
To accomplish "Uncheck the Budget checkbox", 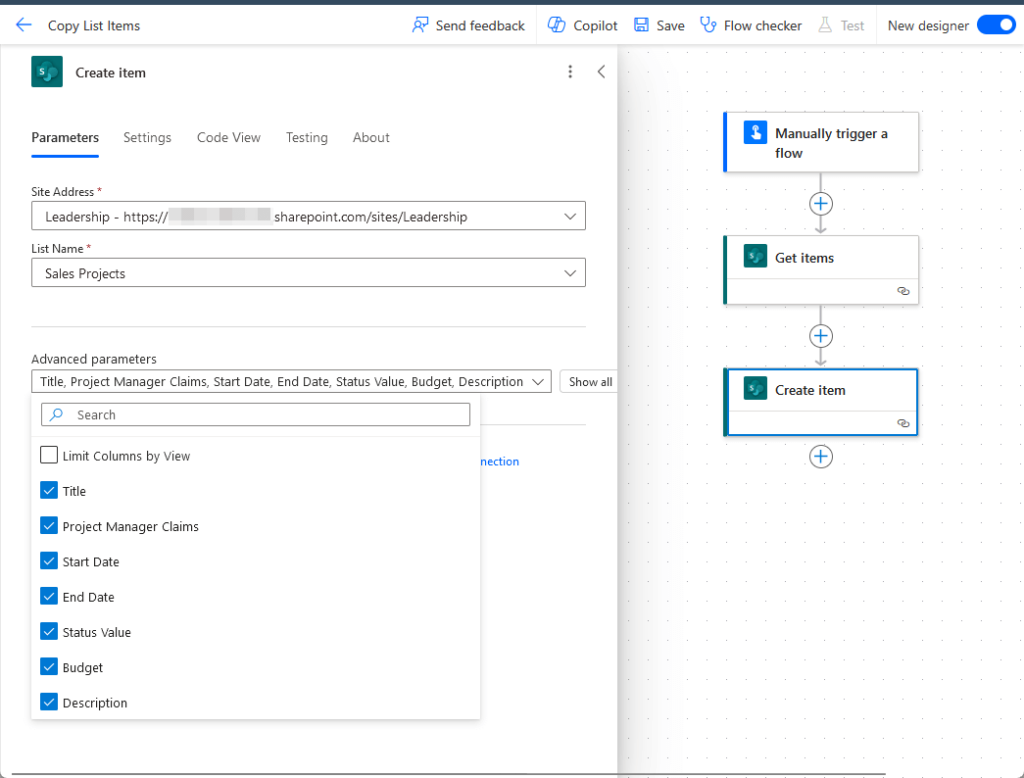I will (49, 667).
